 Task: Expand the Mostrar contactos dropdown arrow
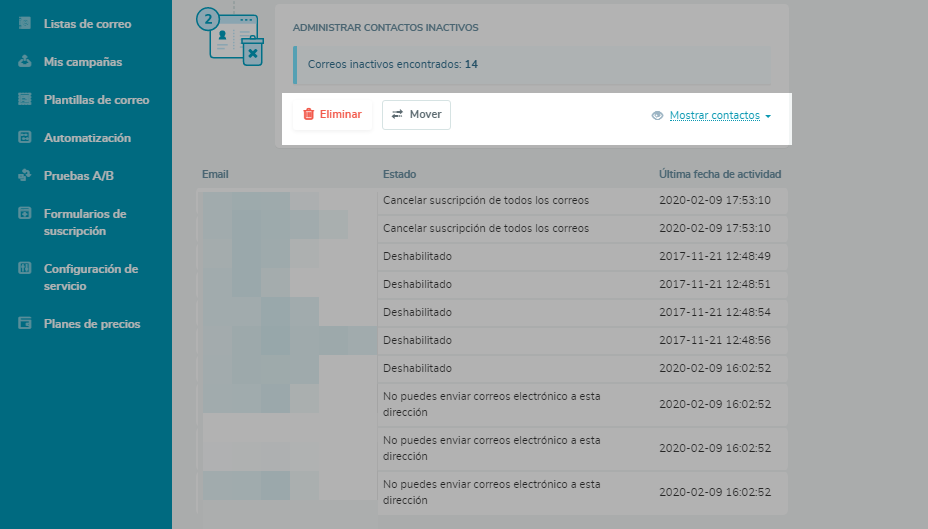pos(768,117)
